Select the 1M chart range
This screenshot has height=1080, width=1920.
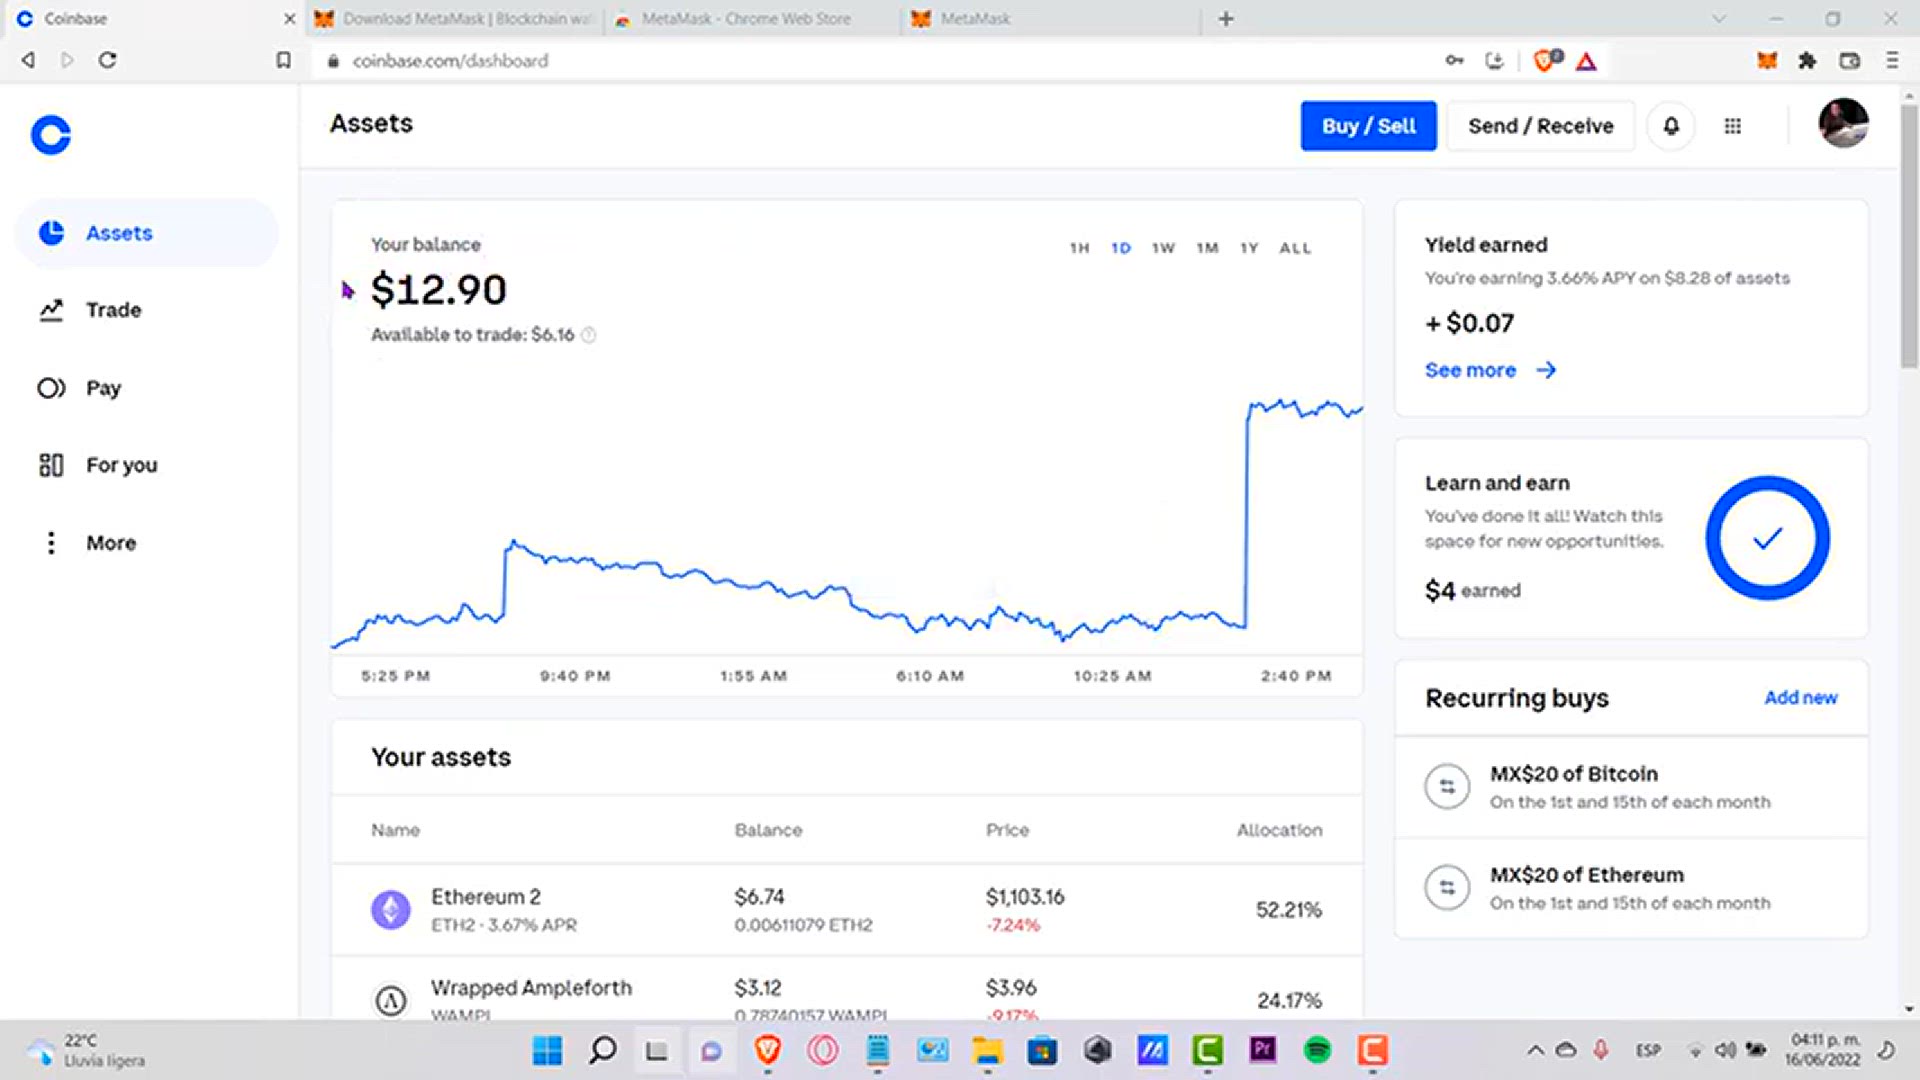1207,248
